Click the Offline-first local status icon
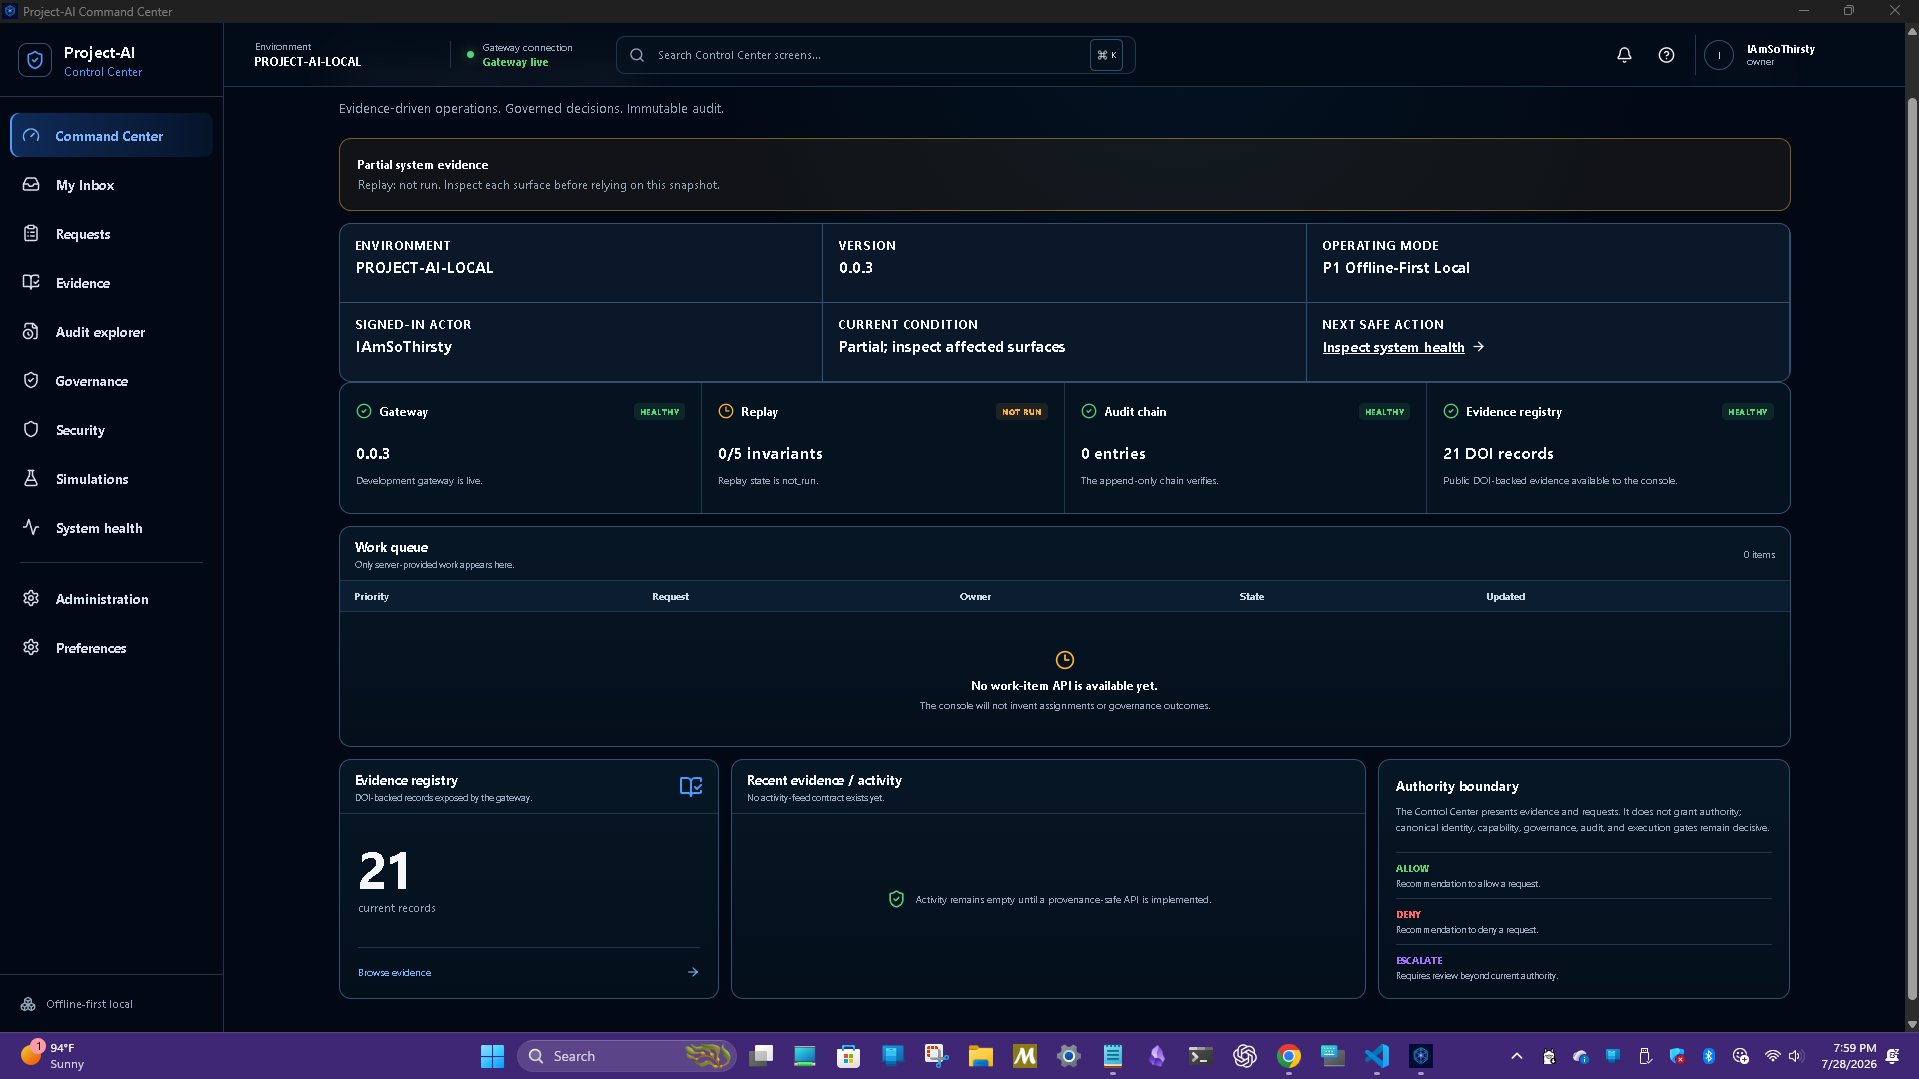The image size is (1919, 1079). click(28, 1004)
